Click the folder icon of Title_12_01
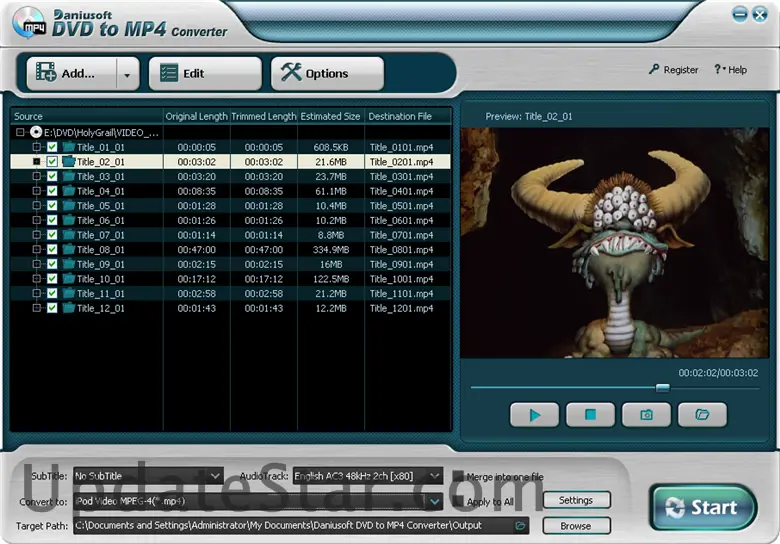This screenshot has height=544, width=780. click(69, 308)
